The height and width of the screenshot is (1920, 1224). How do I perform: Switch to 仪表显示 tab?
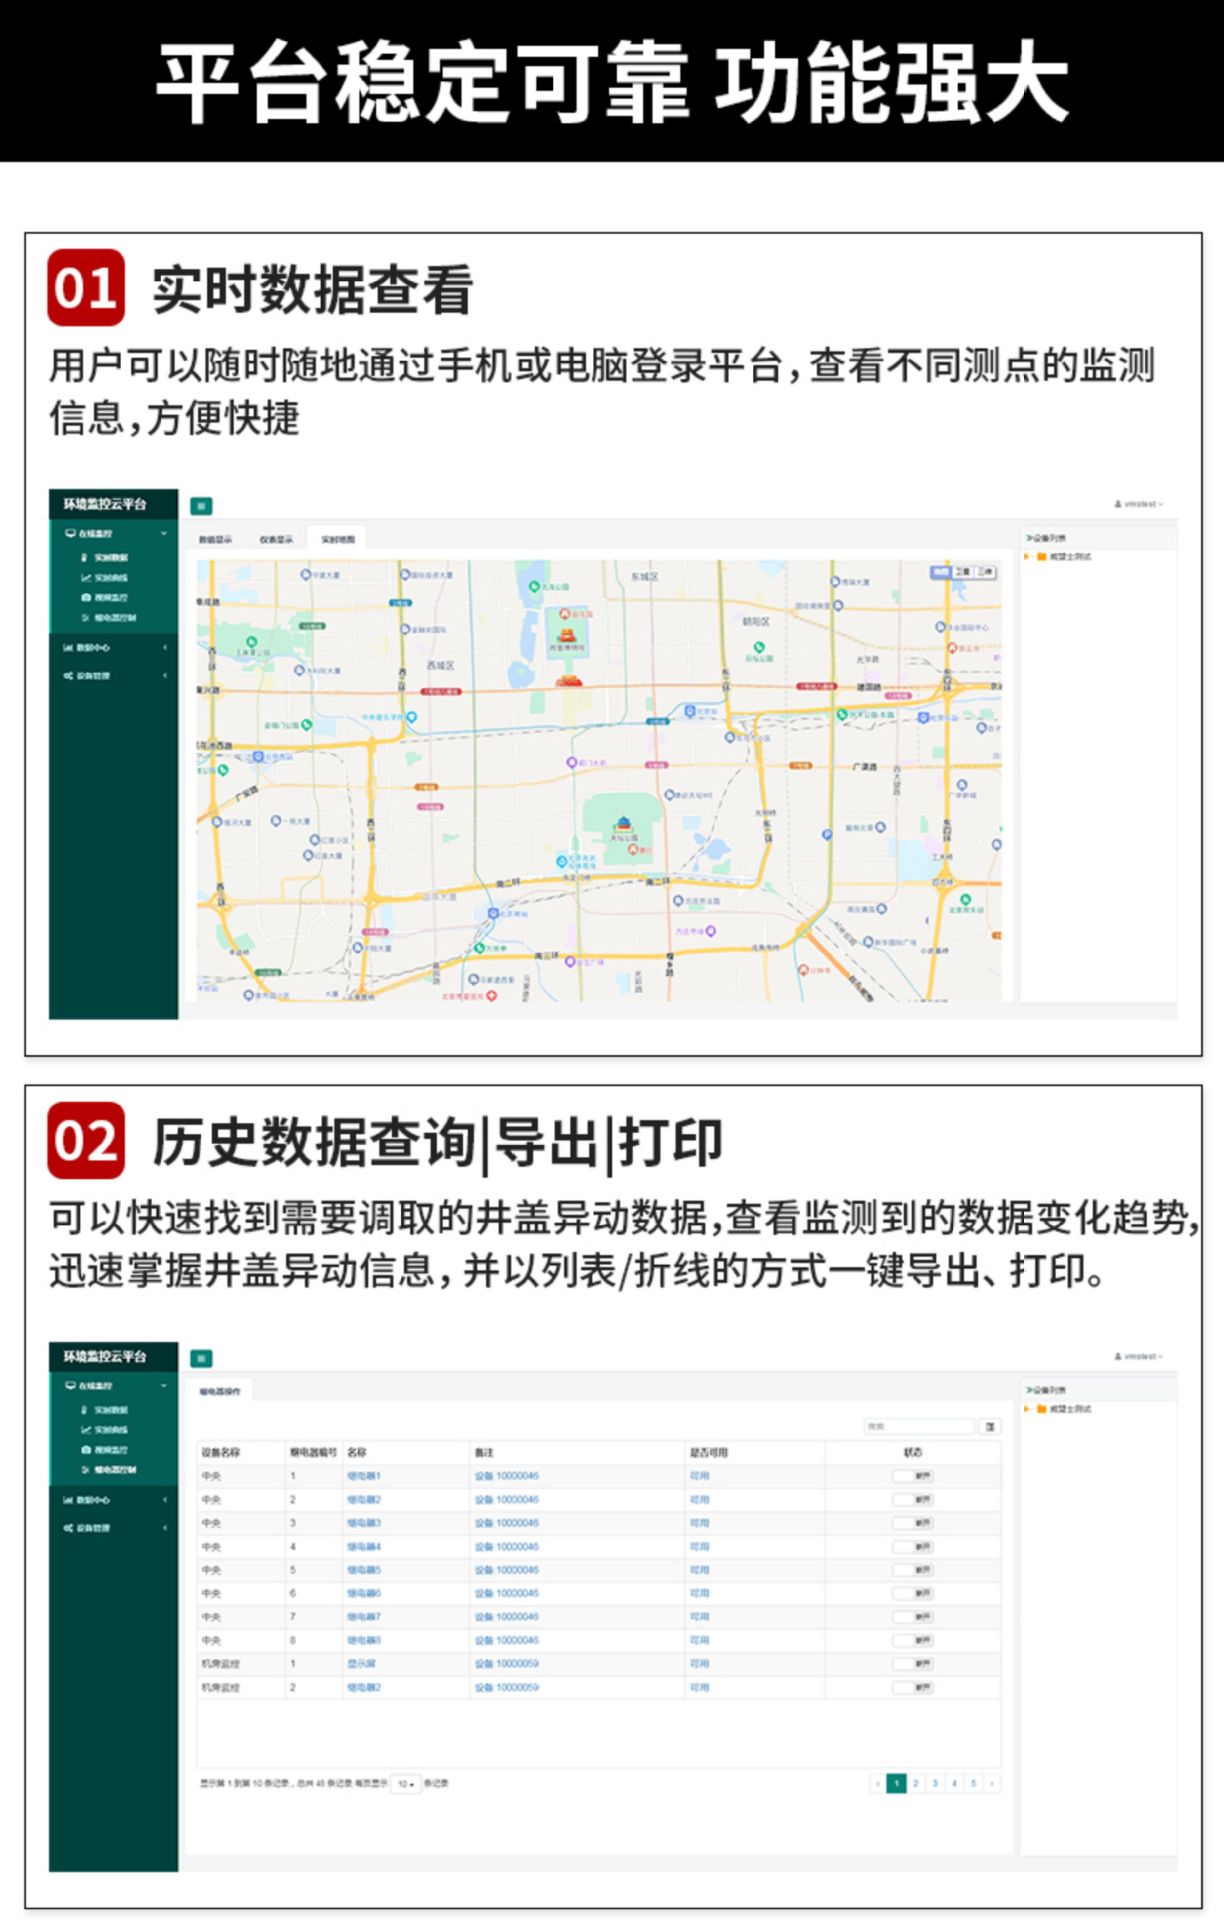coord(276,540)
